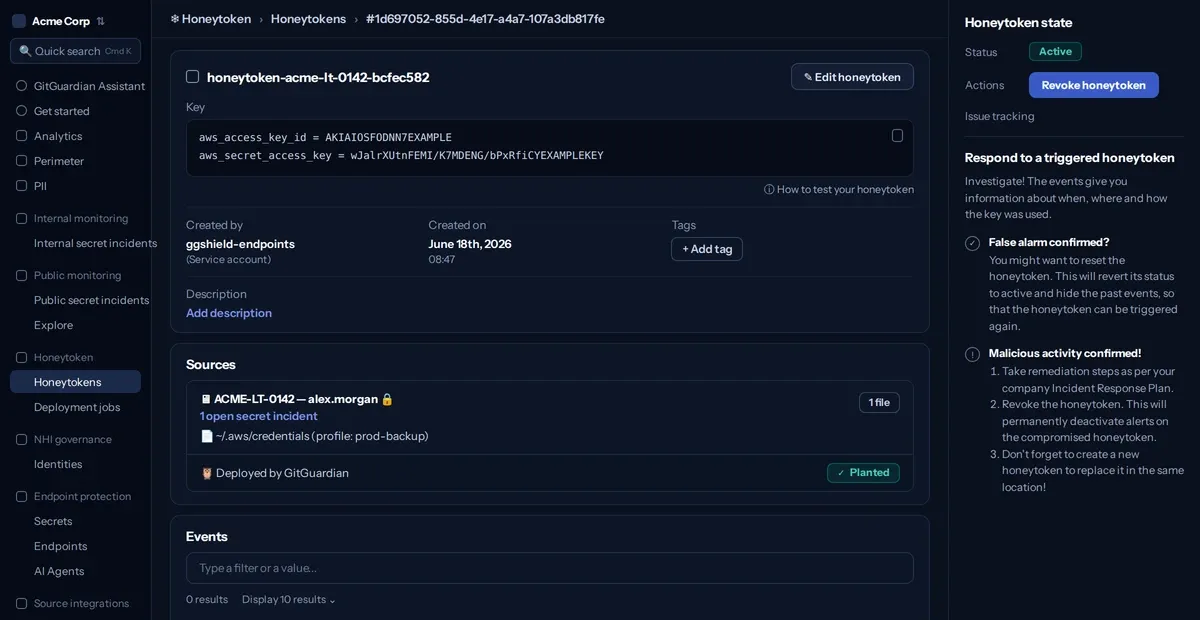
Task: Click the honeytoken ID breadcrumb
Action: (485, 19)
